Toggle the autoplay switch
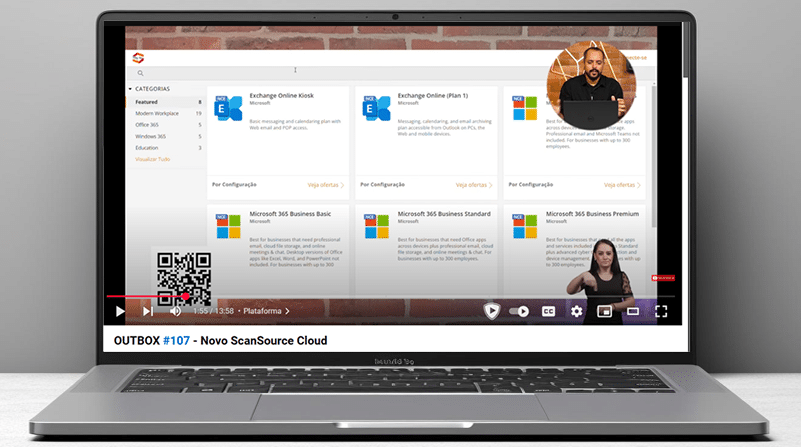The height and width of the screenshot is (447, 801). [519, 311]
